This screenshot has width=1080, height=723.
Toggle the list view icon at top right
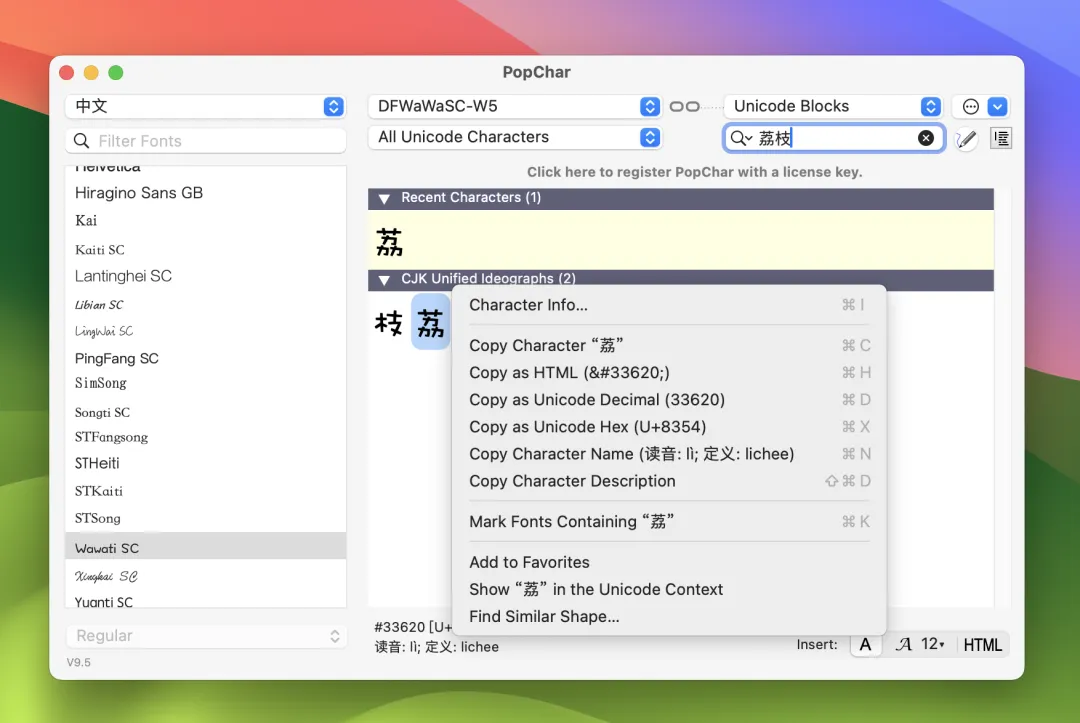(1001, 138)
